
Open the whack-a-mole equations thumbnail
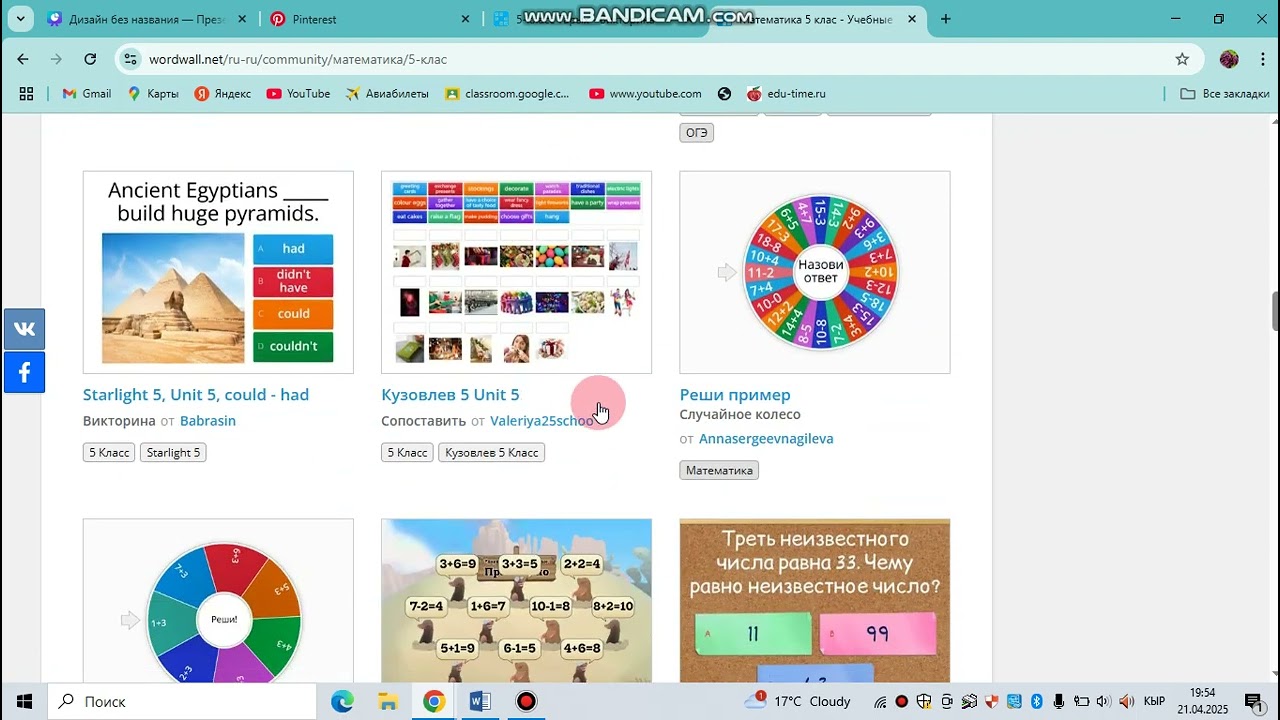pos(516,601)
